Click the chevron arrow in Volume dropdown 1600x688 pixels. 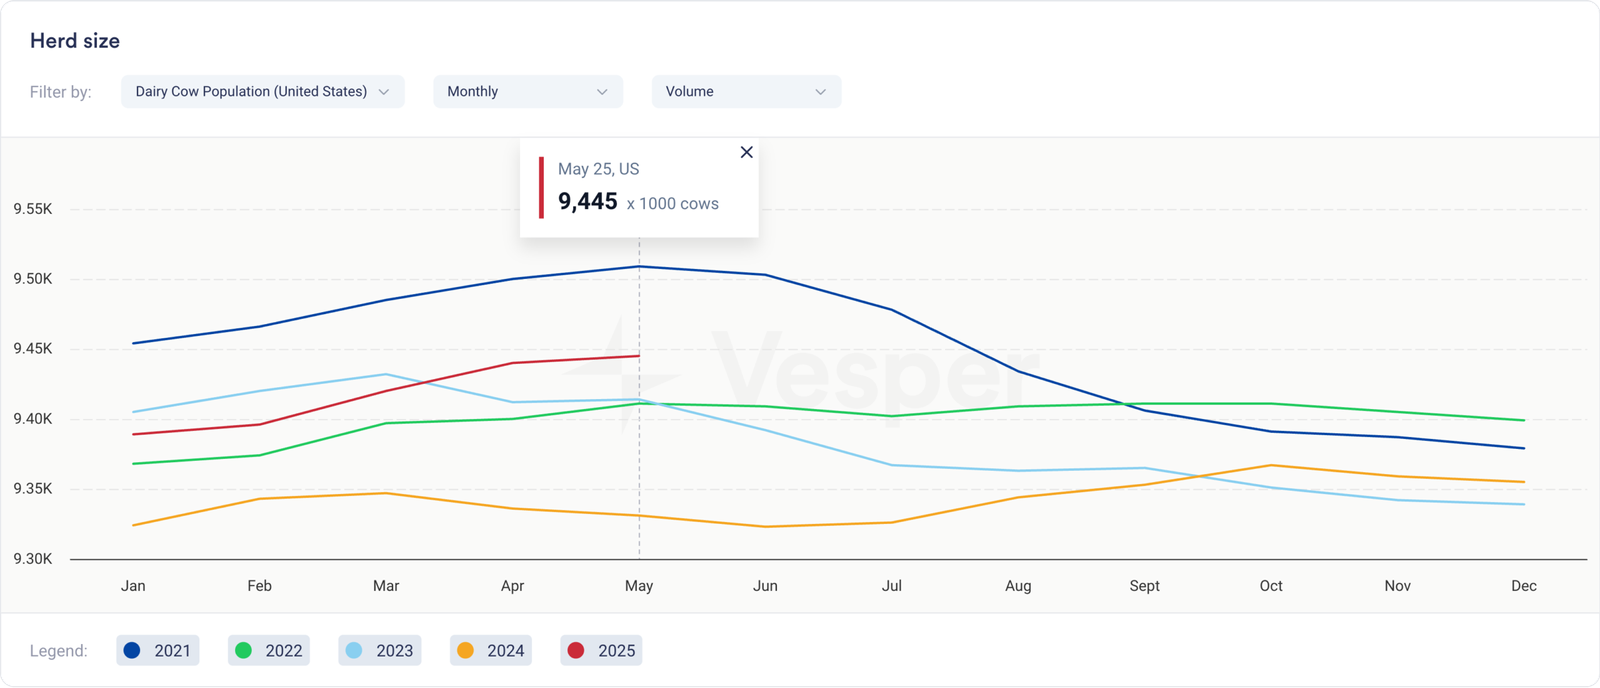point(821,92)
